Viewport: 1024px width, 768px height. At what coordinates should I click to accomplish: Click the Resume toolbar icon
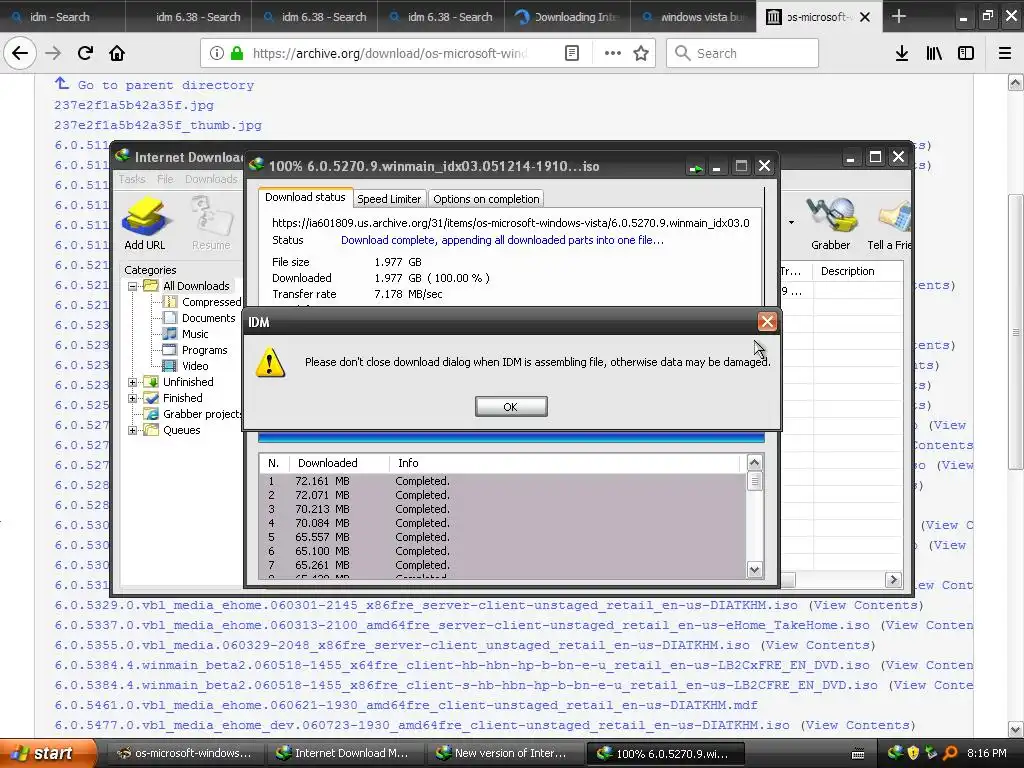pyautogui.click(x=211, y=223)
